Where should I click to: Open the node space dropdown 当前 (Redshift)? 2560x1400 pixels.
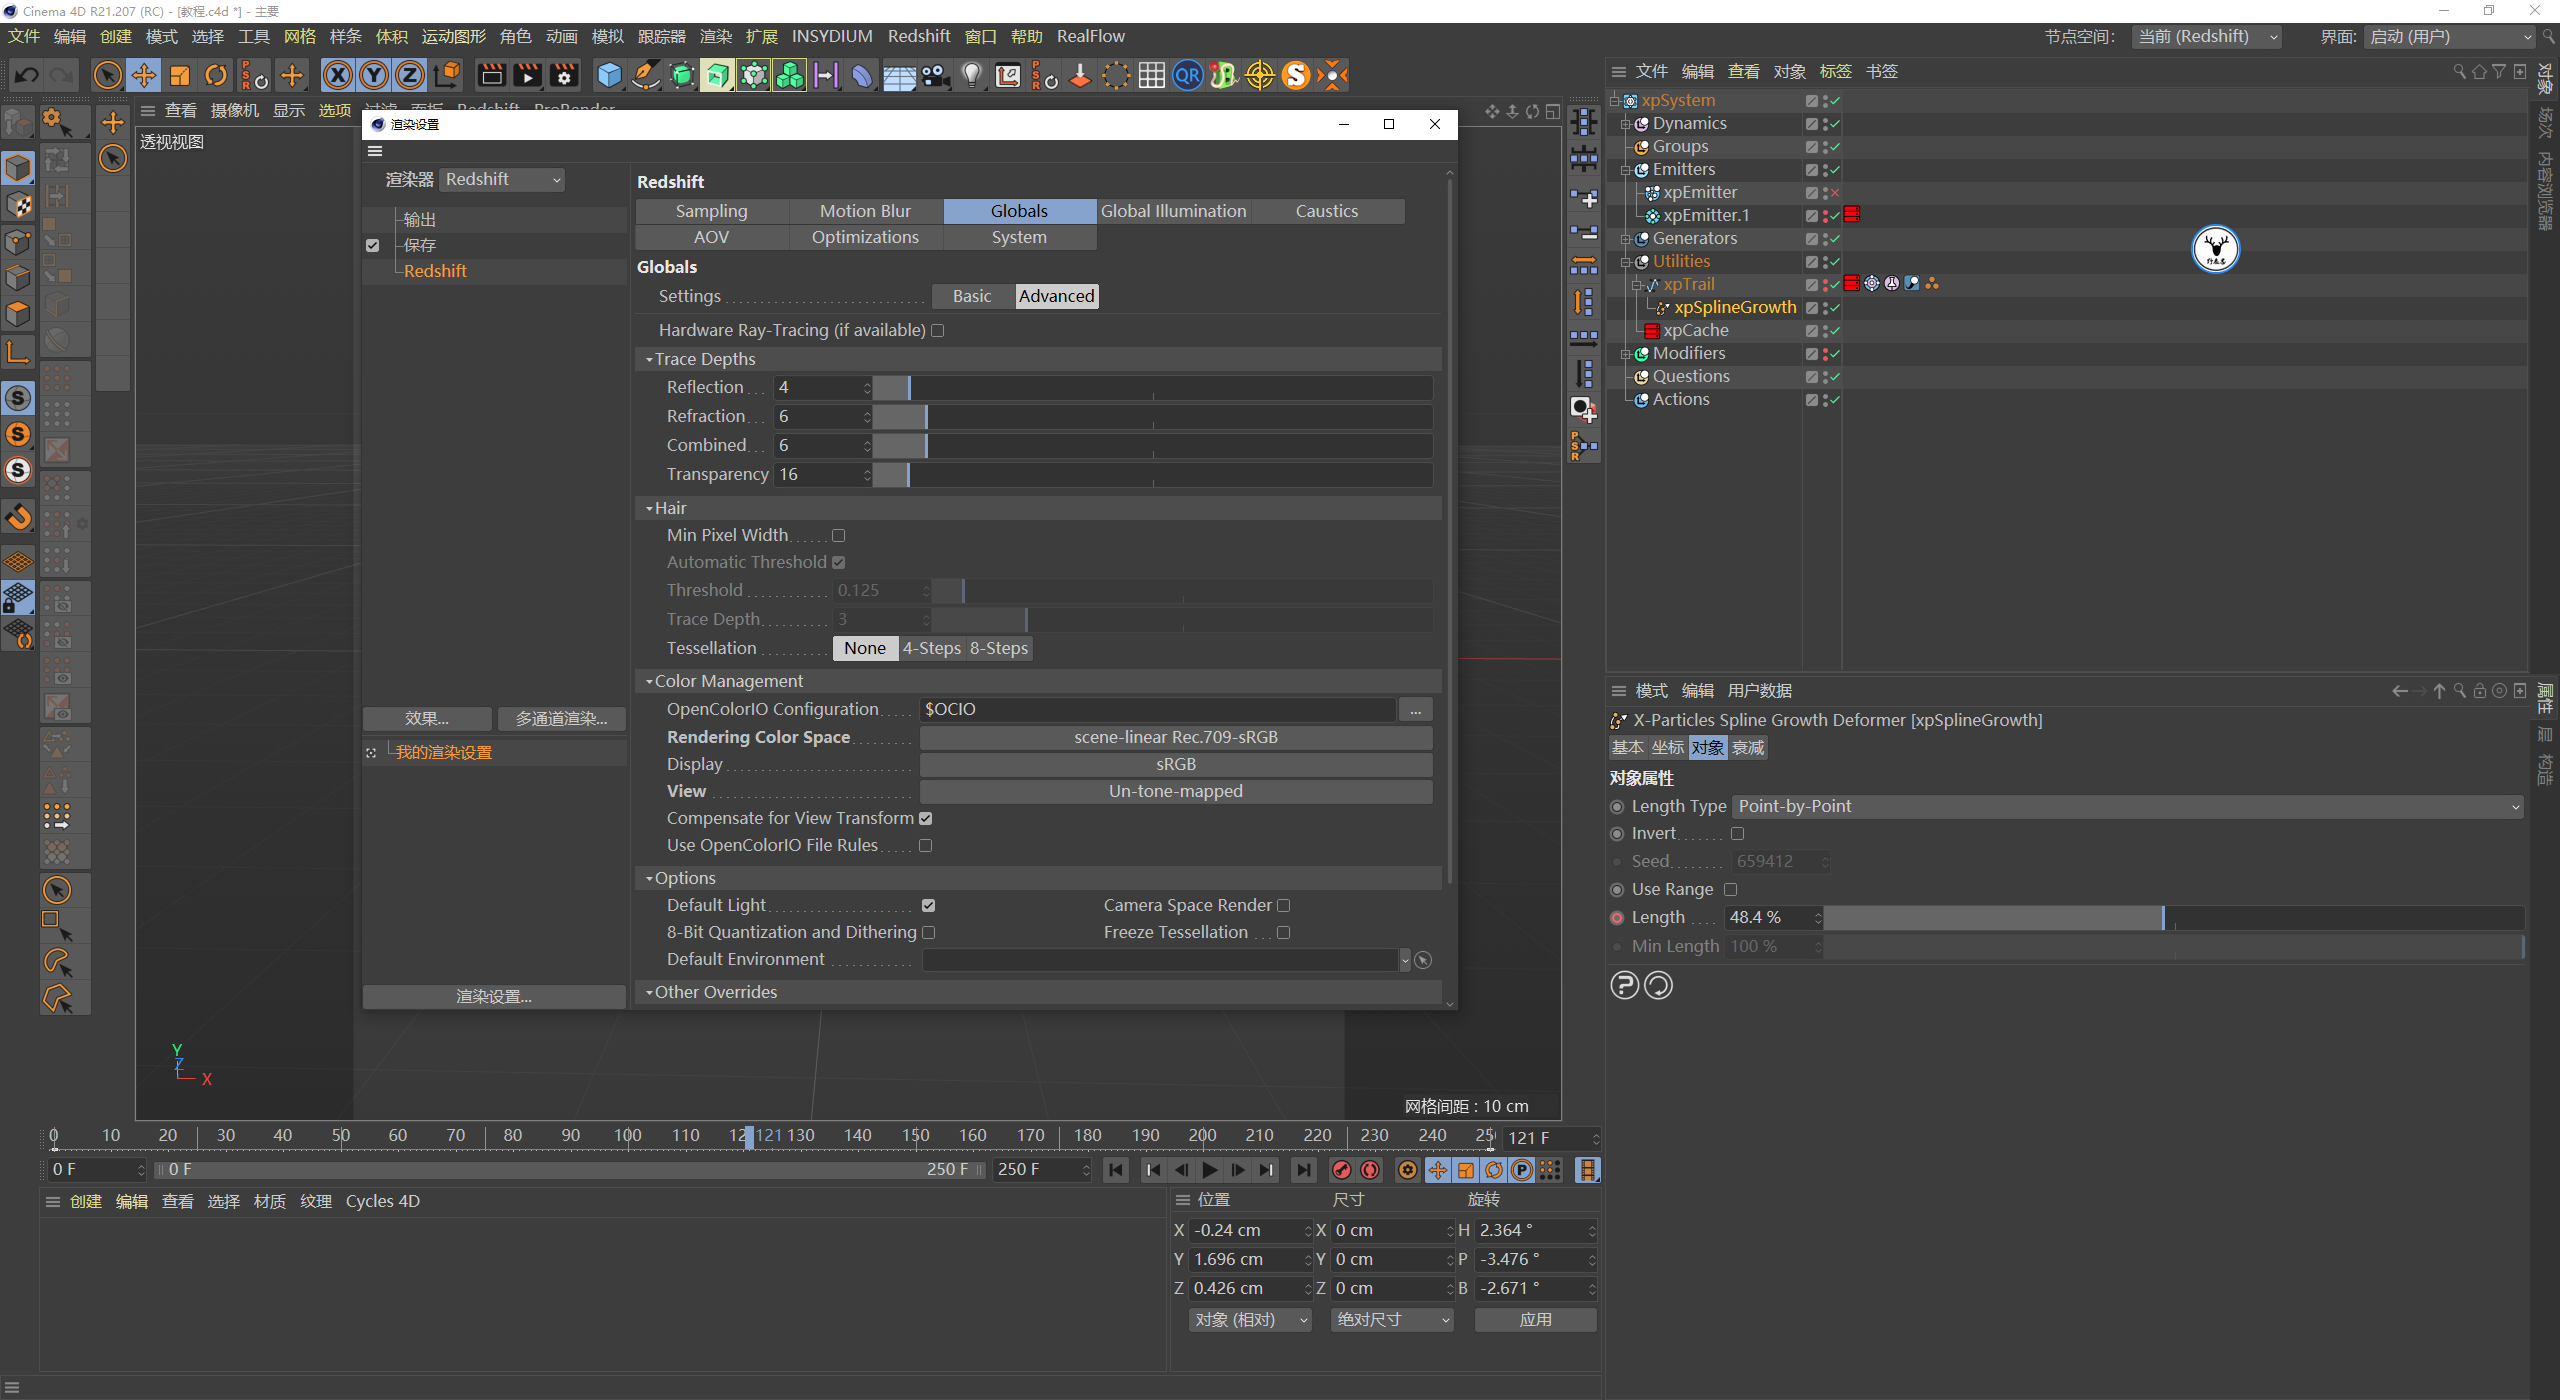coord(2208,37)
